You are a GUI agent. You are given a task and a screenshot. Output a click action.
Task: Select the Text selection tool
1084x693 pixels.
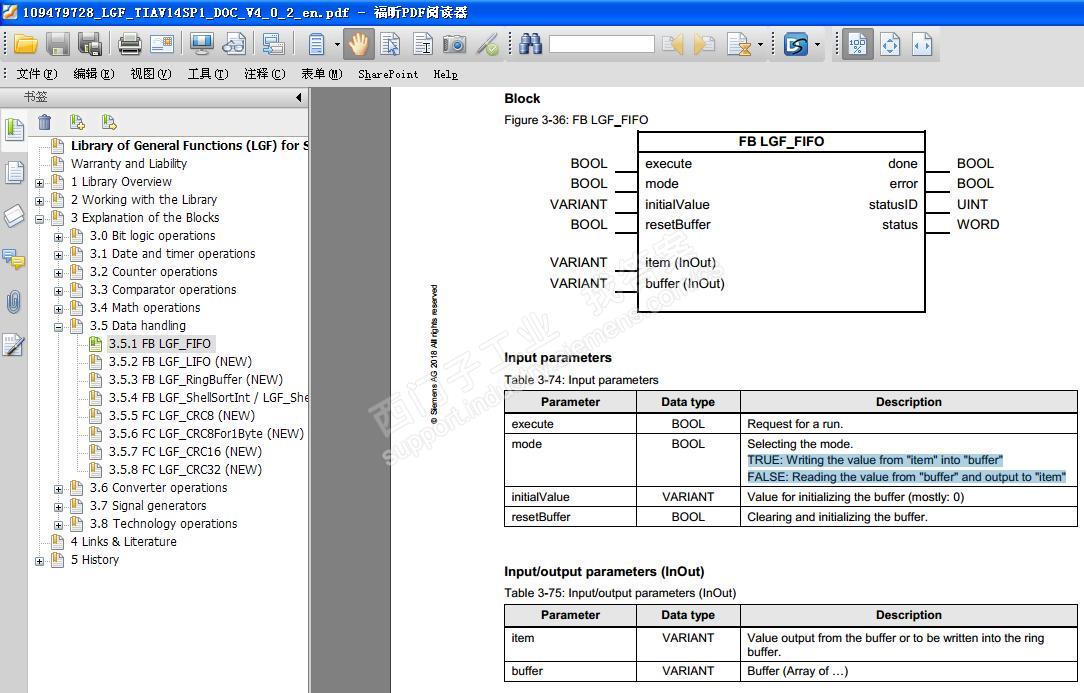tap(422, 45)
